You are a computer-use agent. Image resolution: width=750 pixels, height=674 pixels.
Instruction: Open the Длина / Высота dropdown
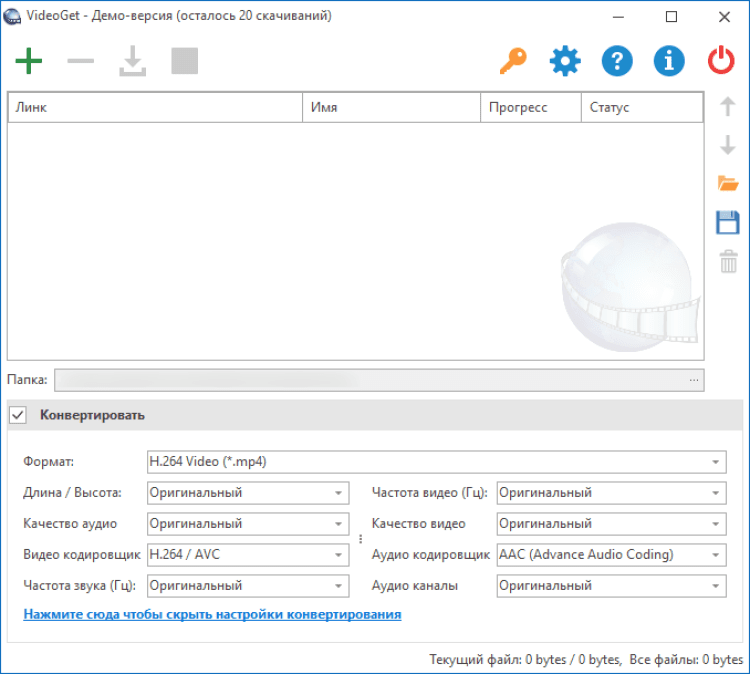click(x=248, y=493)
